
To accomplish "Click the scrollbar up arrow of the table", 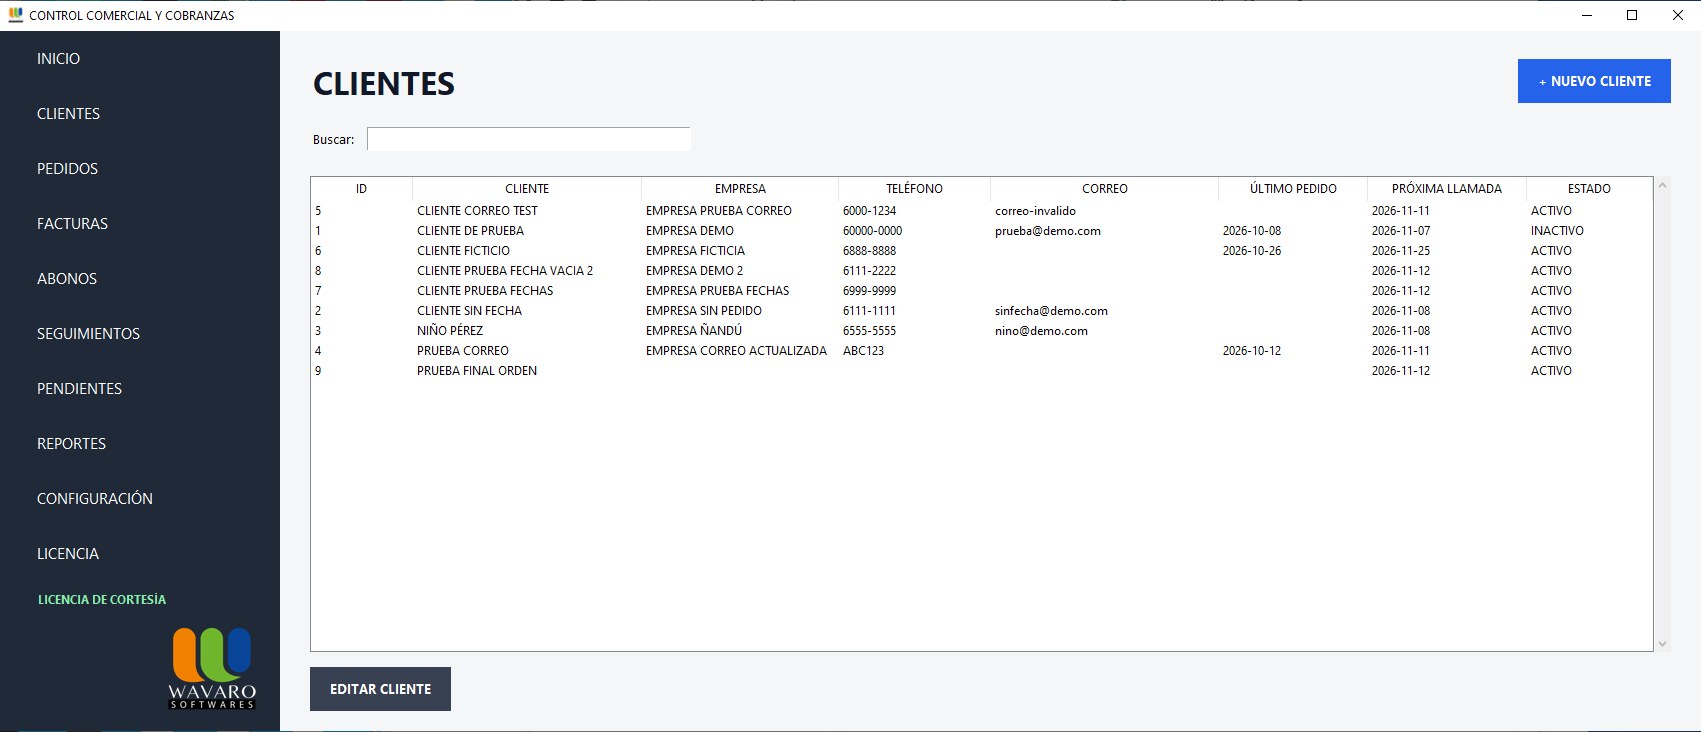I will click(x=1662, y=185).
